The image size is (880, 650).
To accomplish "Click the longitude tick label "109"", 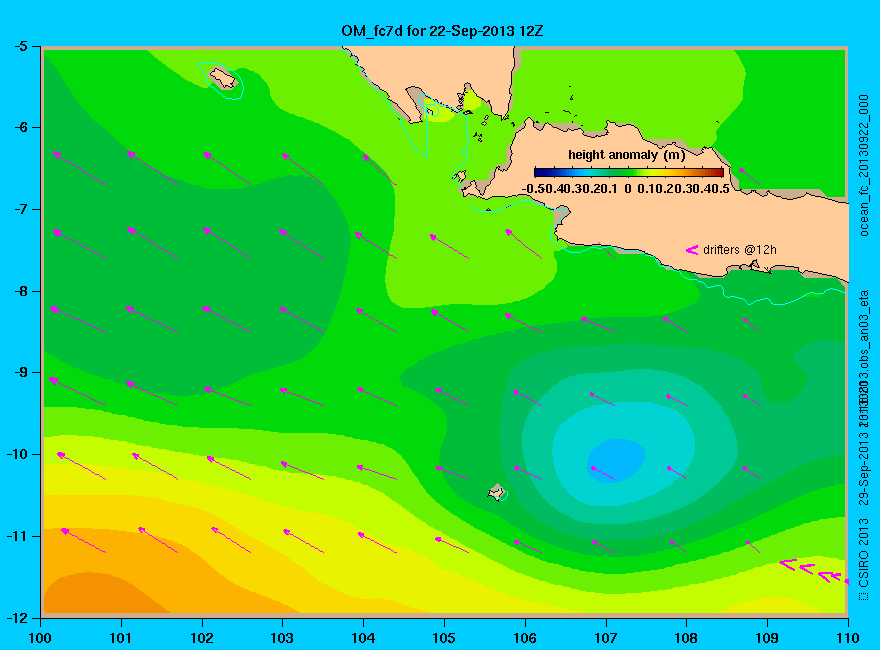I will [767, 638].
